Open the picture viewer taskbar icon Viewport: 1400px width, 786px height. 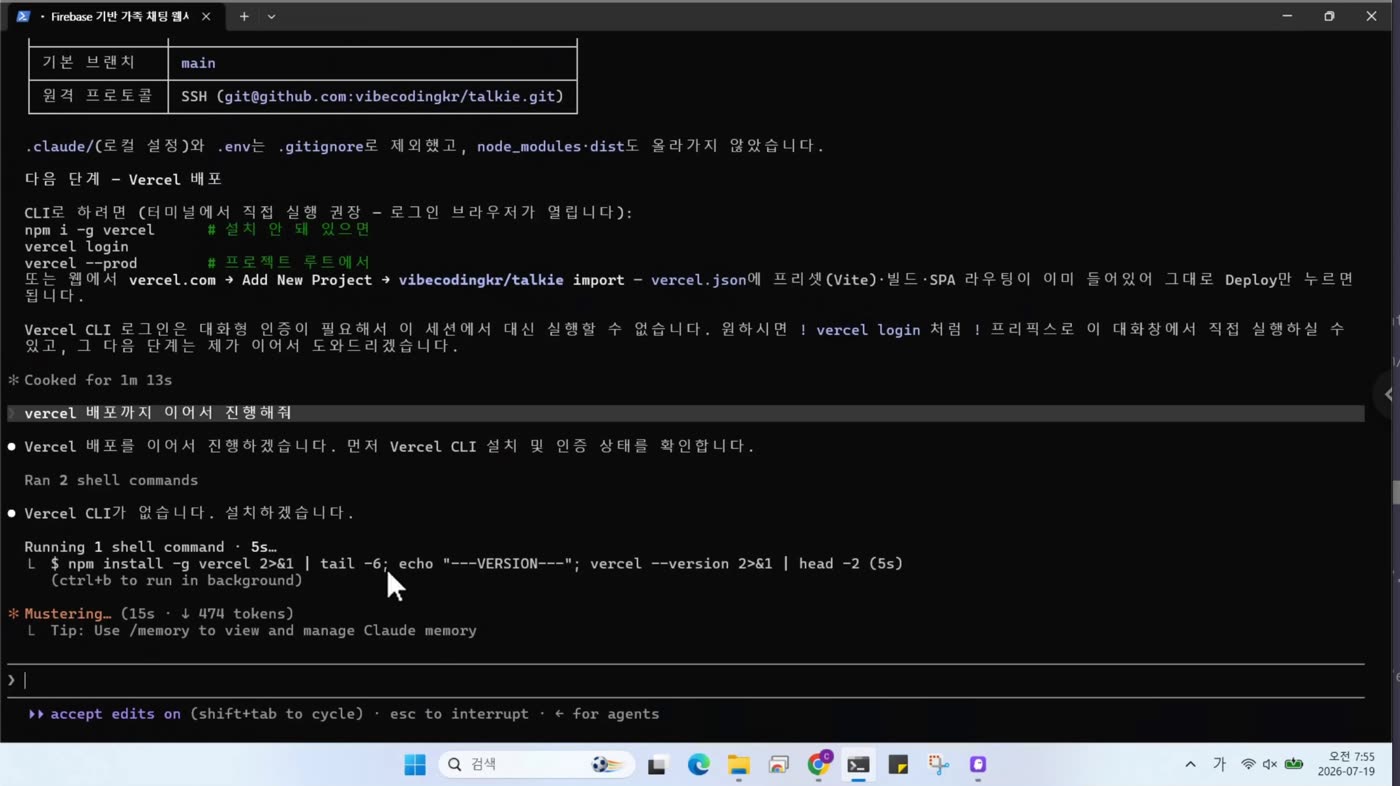[778, 765]
